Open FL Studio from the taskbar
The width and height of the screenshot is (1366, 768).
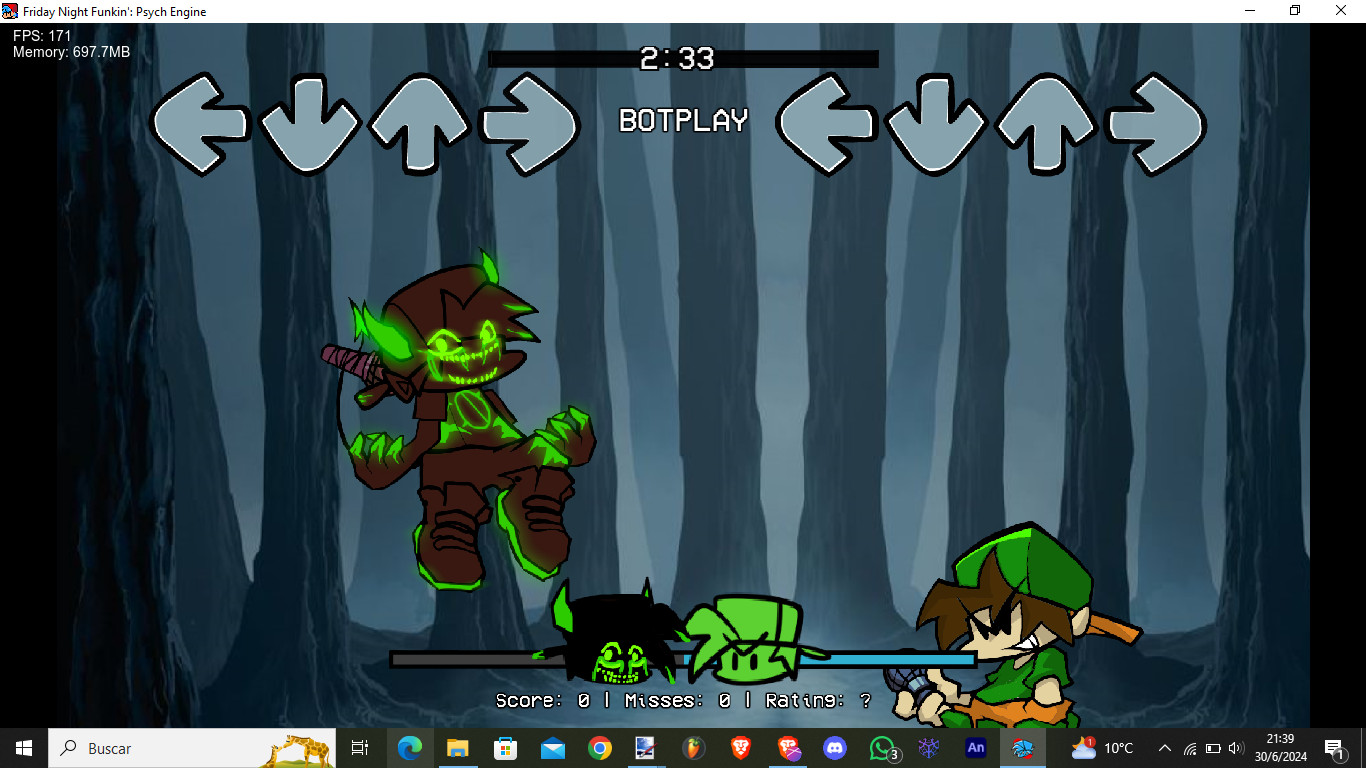tap(692, 748)
